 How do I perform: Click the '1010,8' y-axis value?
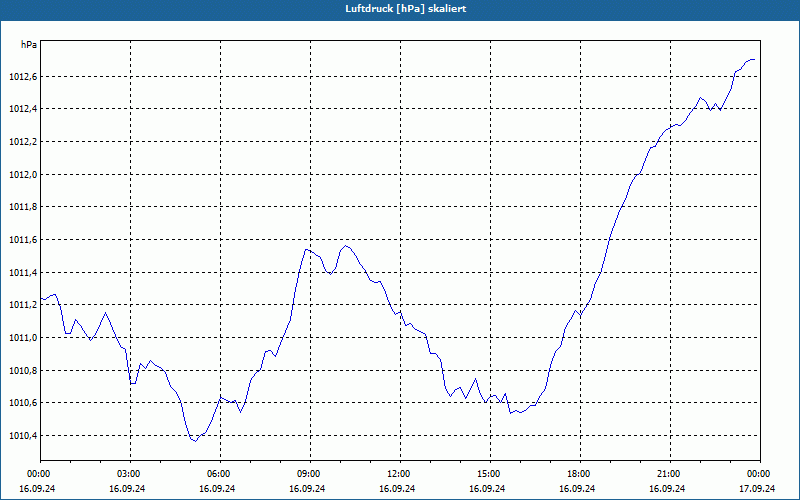click(x=23, y=370)
